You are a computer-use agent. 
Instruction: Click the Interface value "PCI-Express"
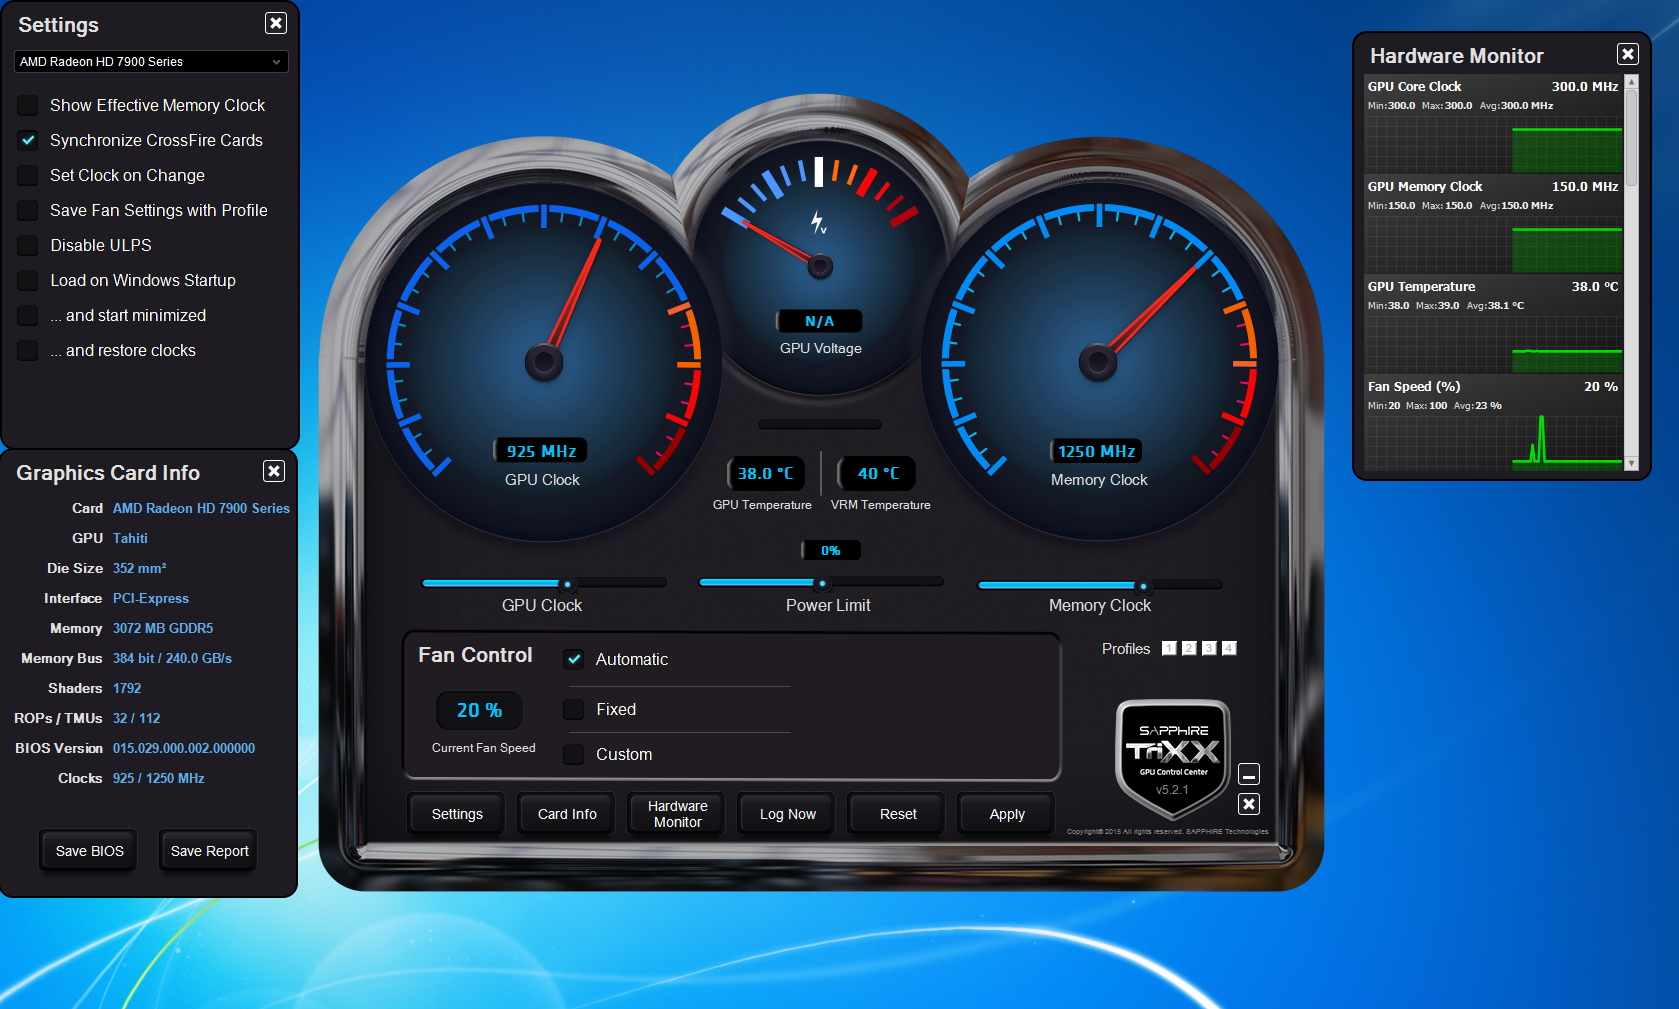coord(151,598)
